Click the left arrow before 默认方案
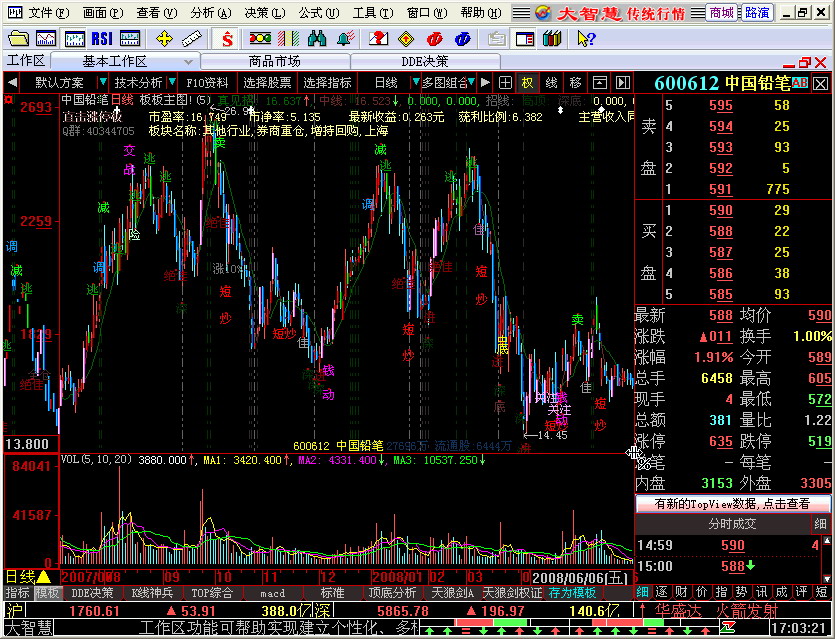Screen dimensions: 835x639 tap(12, 83)
